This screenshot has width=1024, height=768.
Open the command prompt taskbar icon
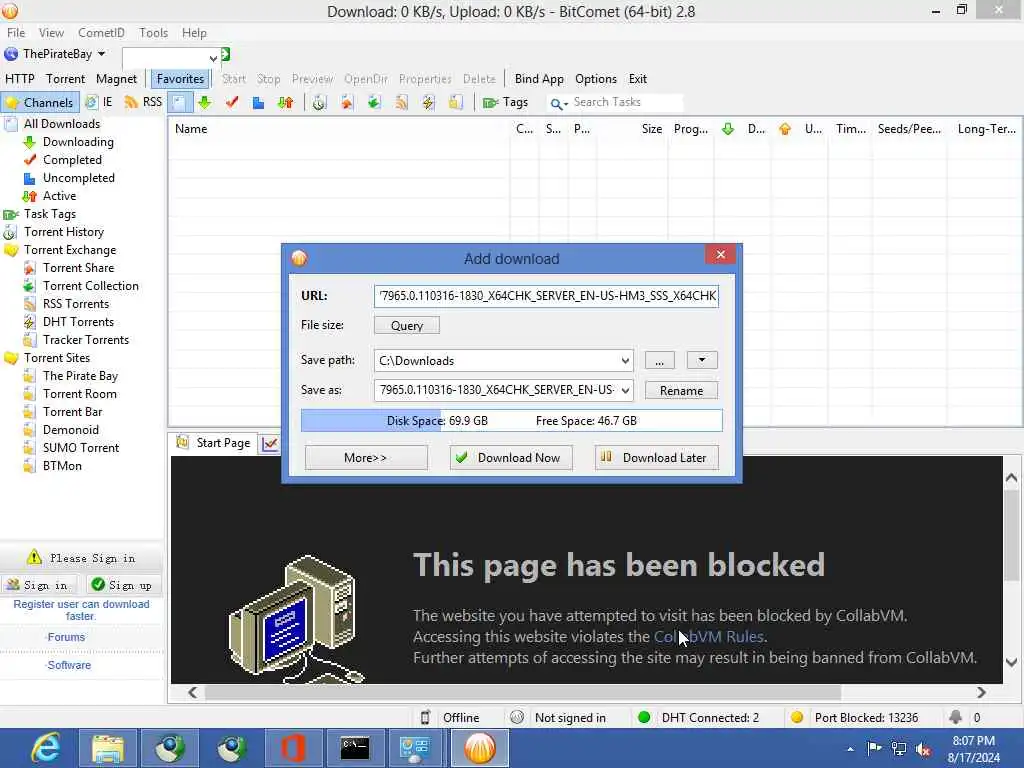(355, 748)
